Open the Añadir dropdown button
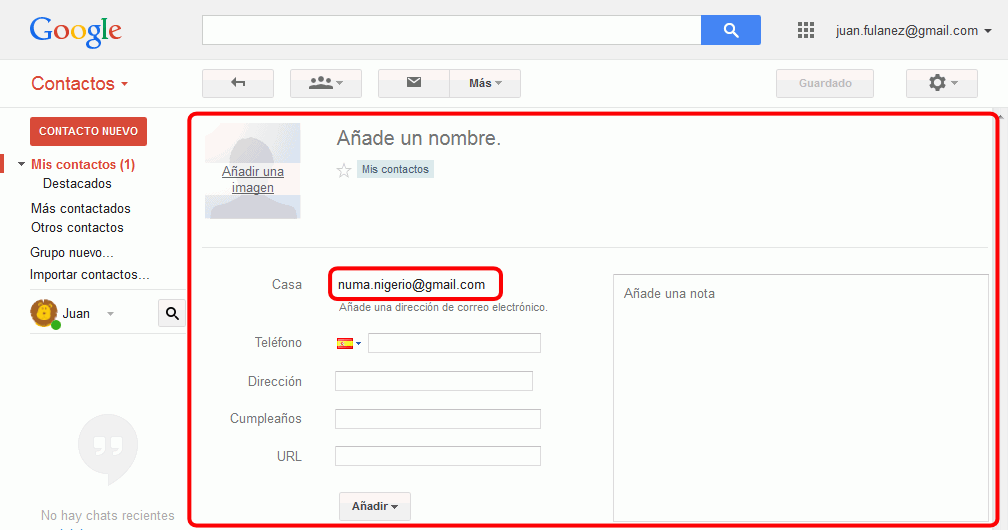The height and width of the screenshot is (530, 1008). pyautogui.click(x=375, y=506)
